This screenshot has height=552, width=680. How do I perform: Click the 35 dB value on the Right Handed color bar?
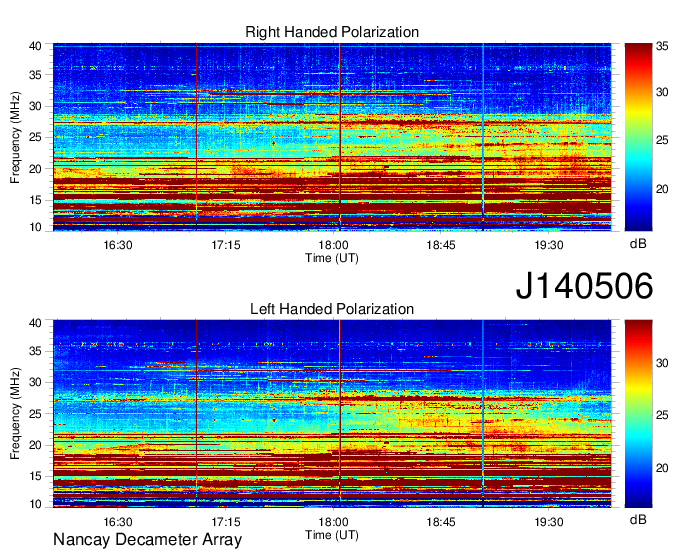point(662,46)
